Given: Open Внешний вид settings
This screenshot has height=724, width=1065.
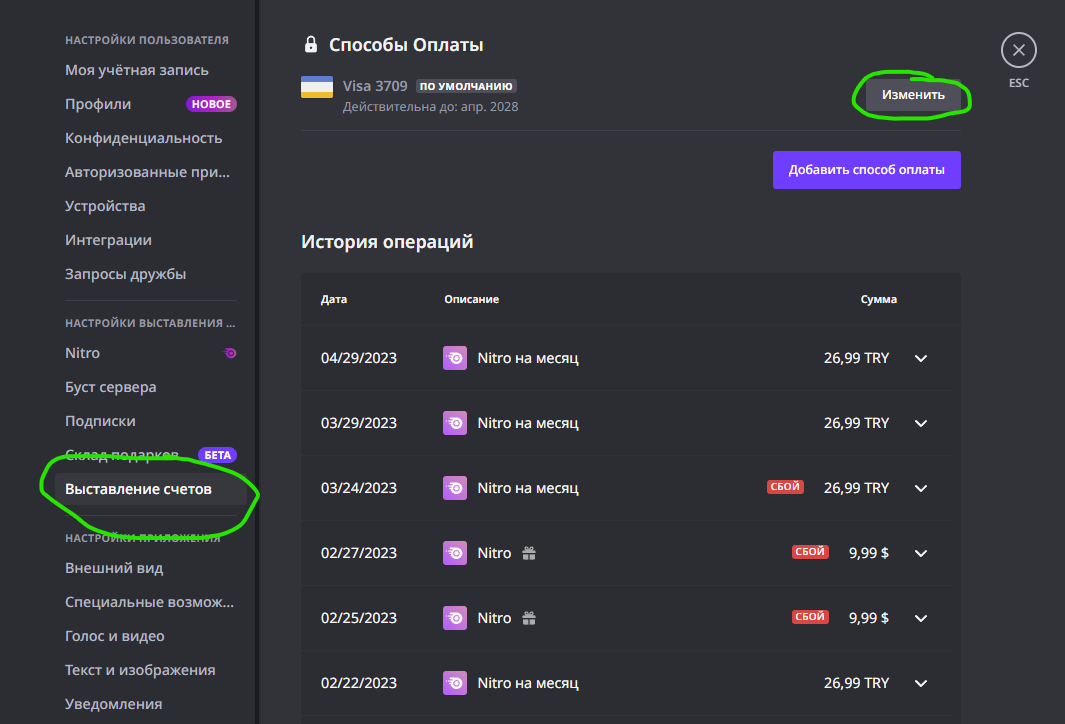Looking at the screenshot, I should point(151,568).
